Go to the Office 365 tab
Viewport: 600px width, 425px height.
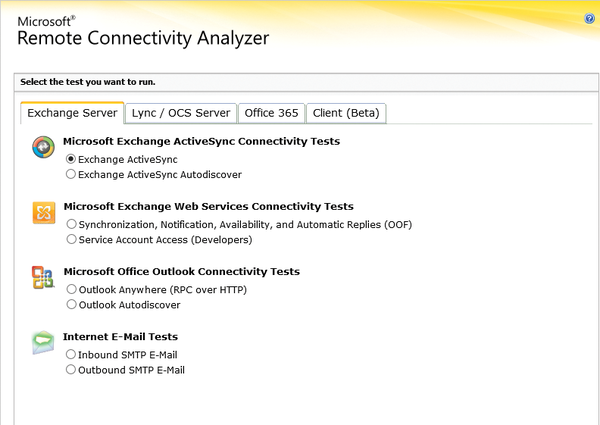[271, 113]
